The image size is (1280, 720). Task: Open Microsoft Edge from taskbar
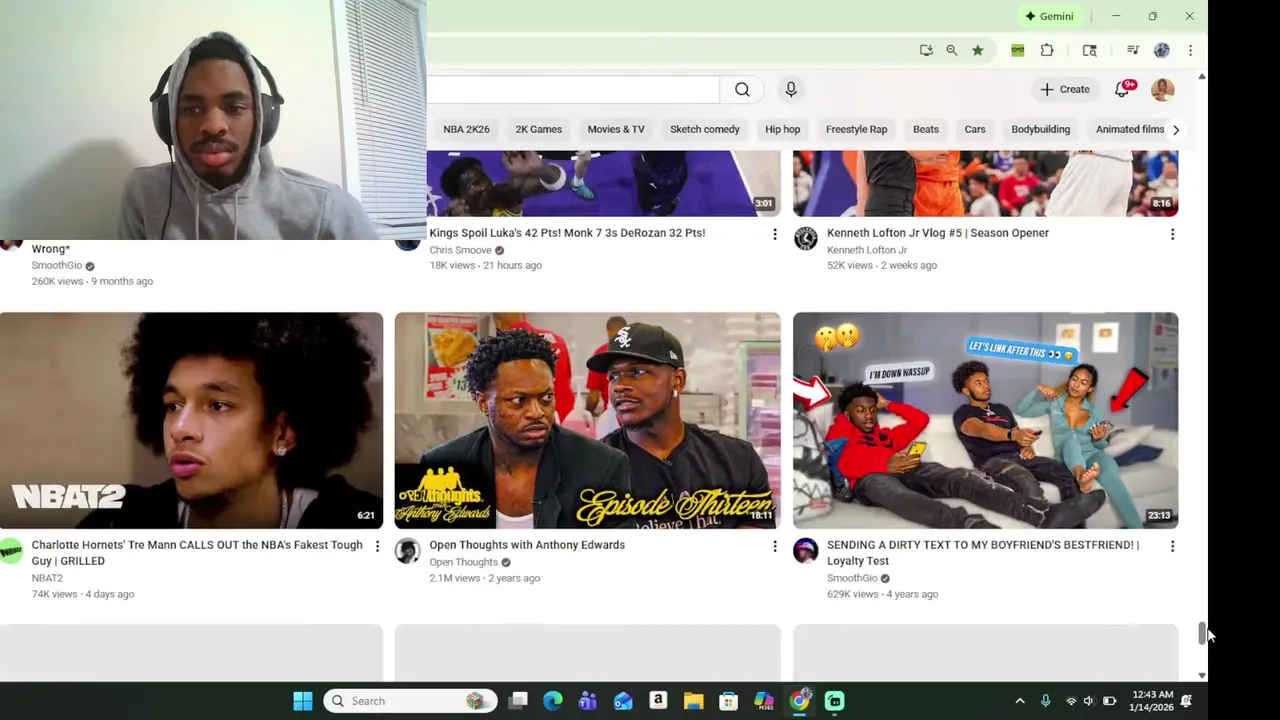pos(553,701)
